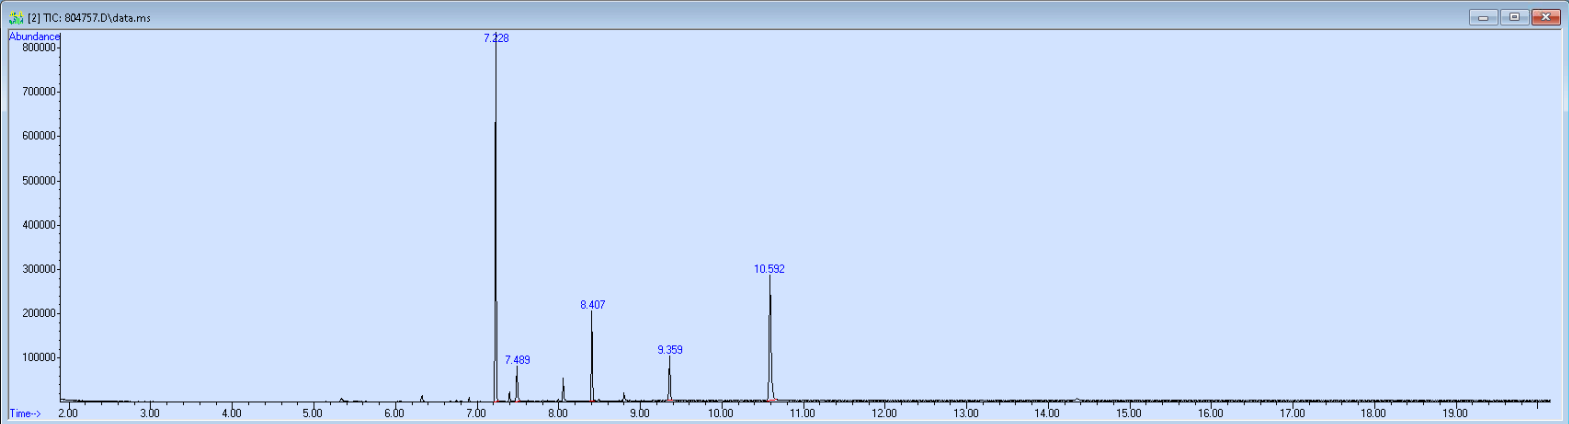Click the 8.00 time axis tick
The image size is (1569, 424).
point(557,413)
